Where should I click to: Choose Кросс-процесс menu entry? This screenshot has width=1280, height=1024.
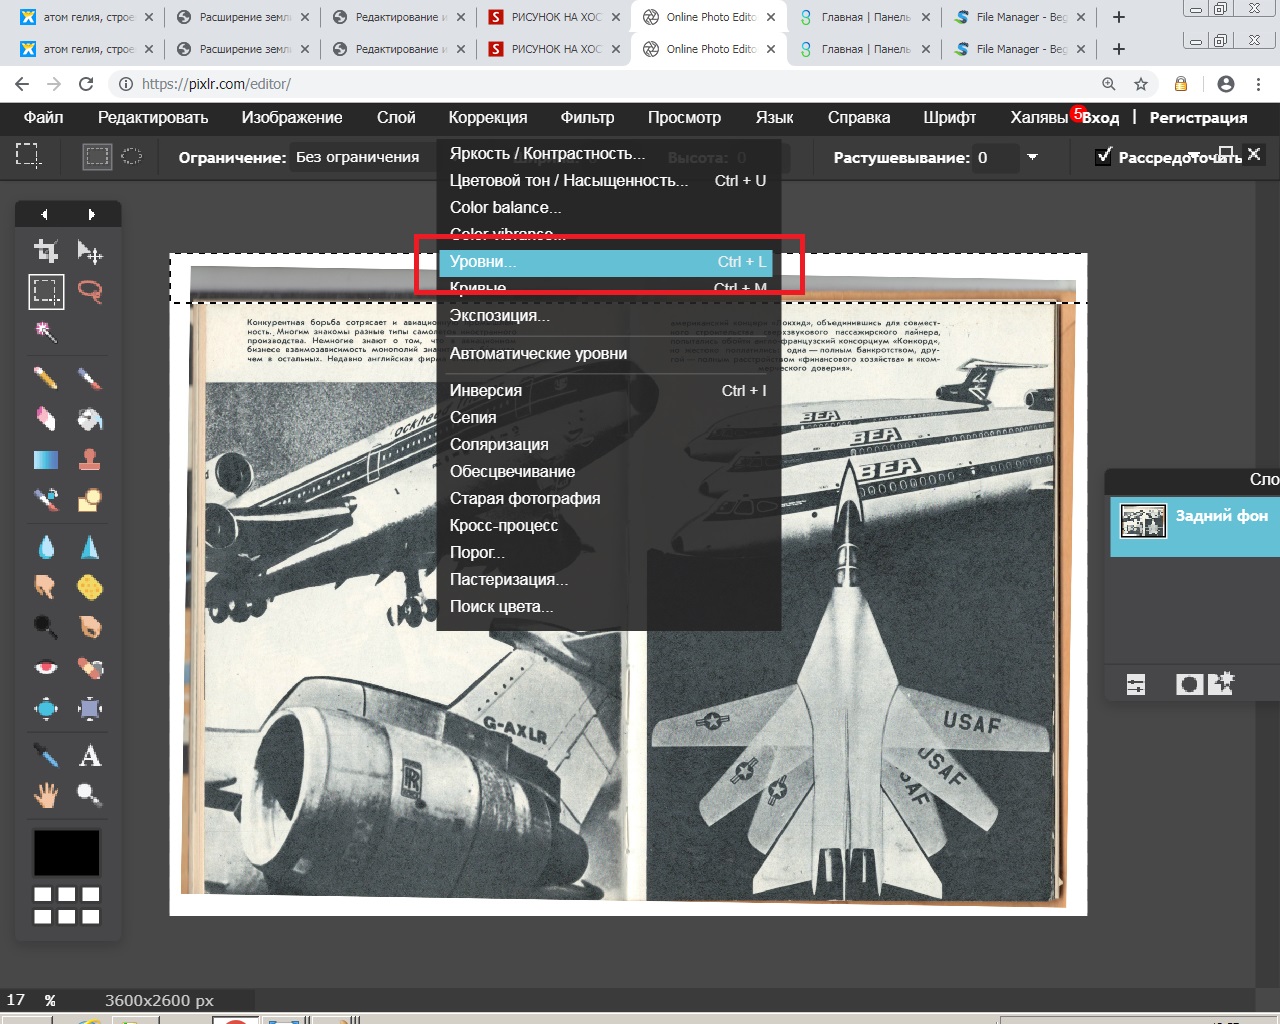pos(609,526)
